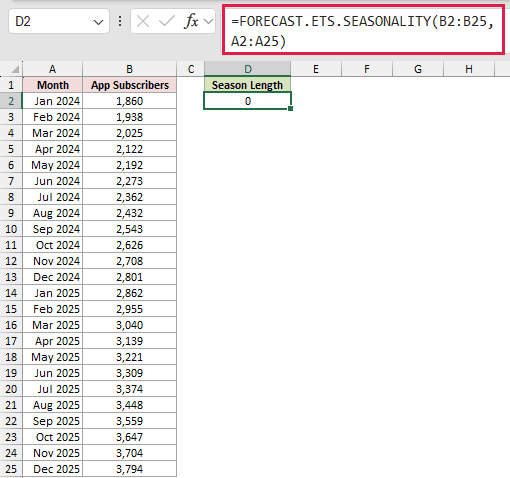Viewport: 510px width, 478px height.
Task: Click the Select All corner triangle
Action: point(15,69)
